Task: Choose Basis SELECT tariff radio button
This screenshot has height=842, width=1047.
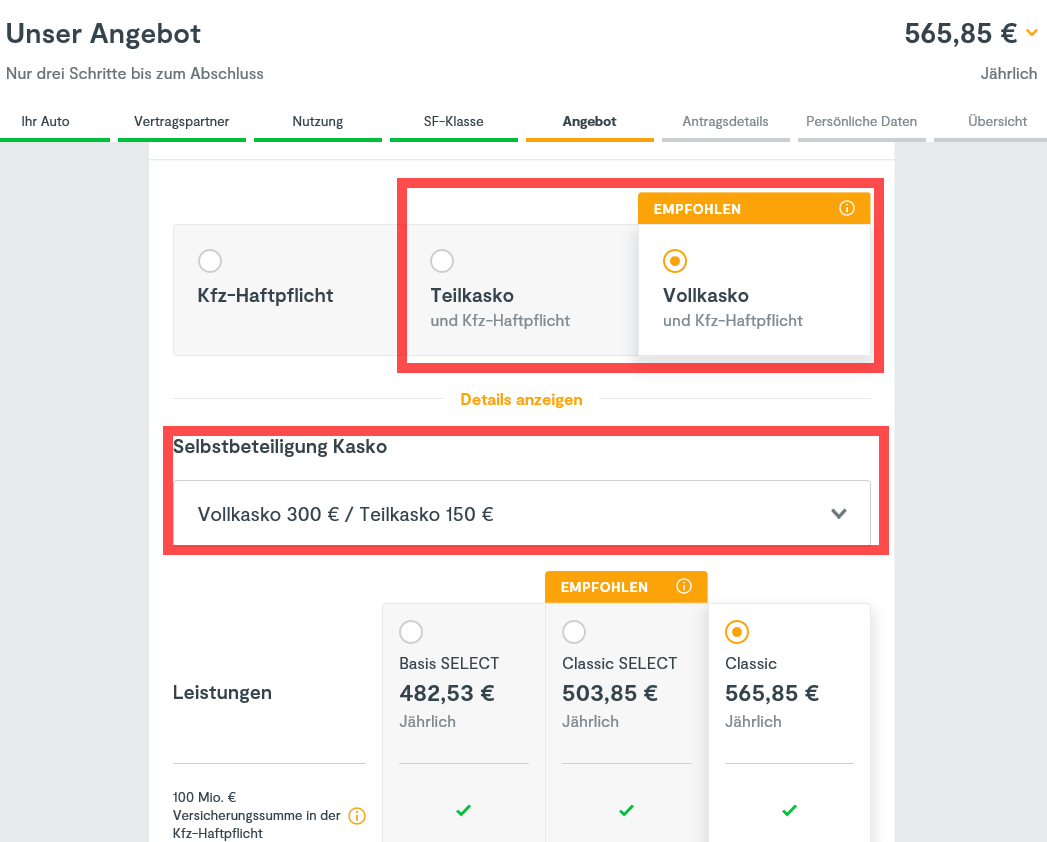Action: pos(411,632)
